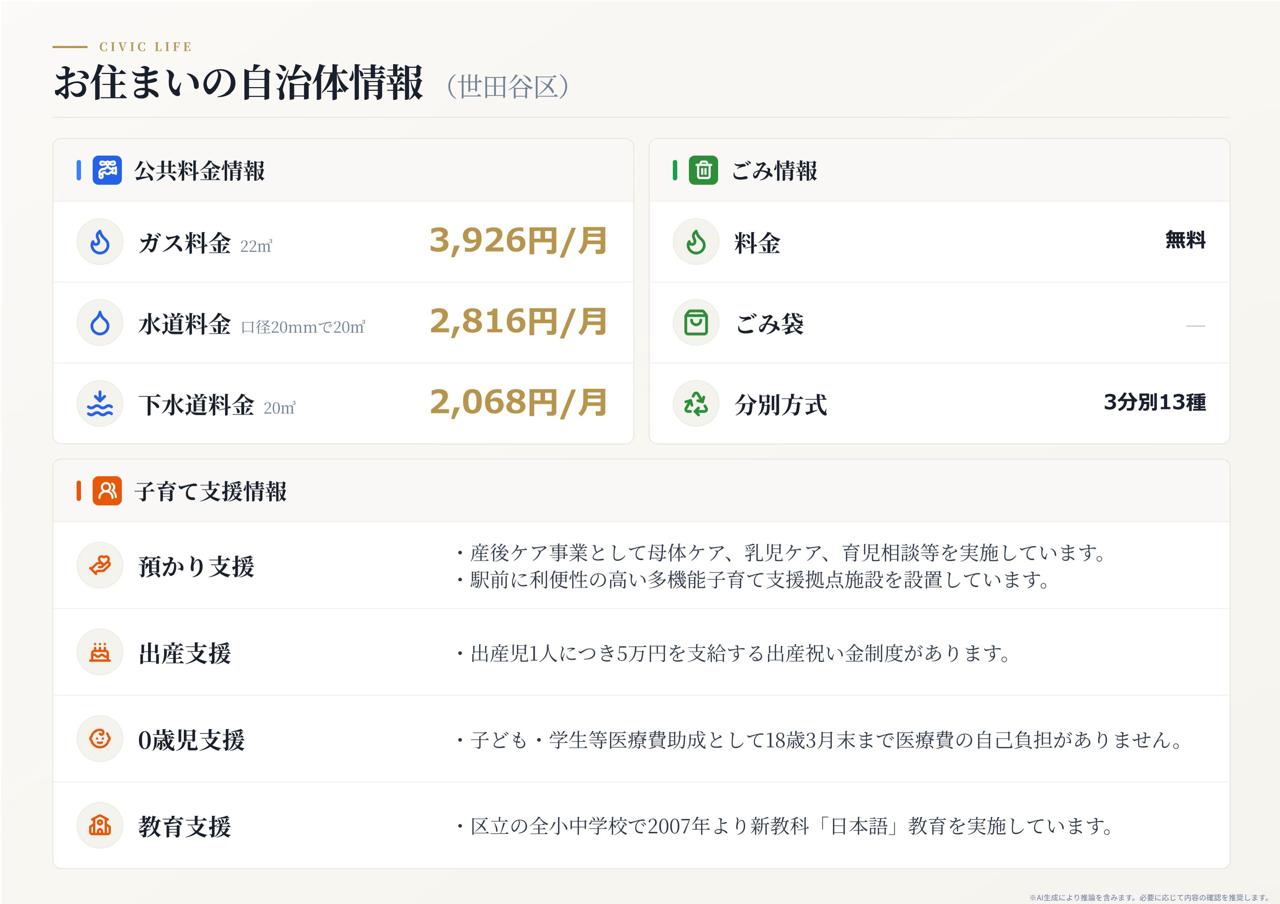Click the water drop icon for 水道料金
Viewport: 1280px width, 904px height.
100,323
